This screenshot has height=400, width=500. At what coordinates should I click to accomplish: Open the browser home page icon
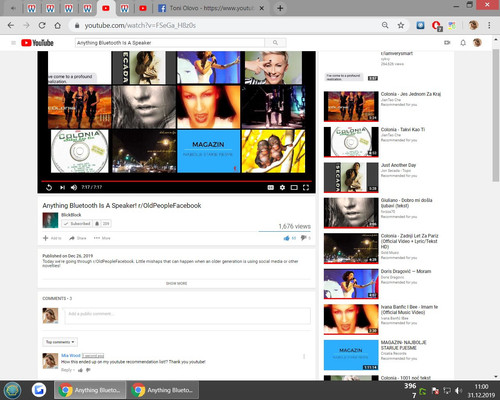(x=57, y=25)
